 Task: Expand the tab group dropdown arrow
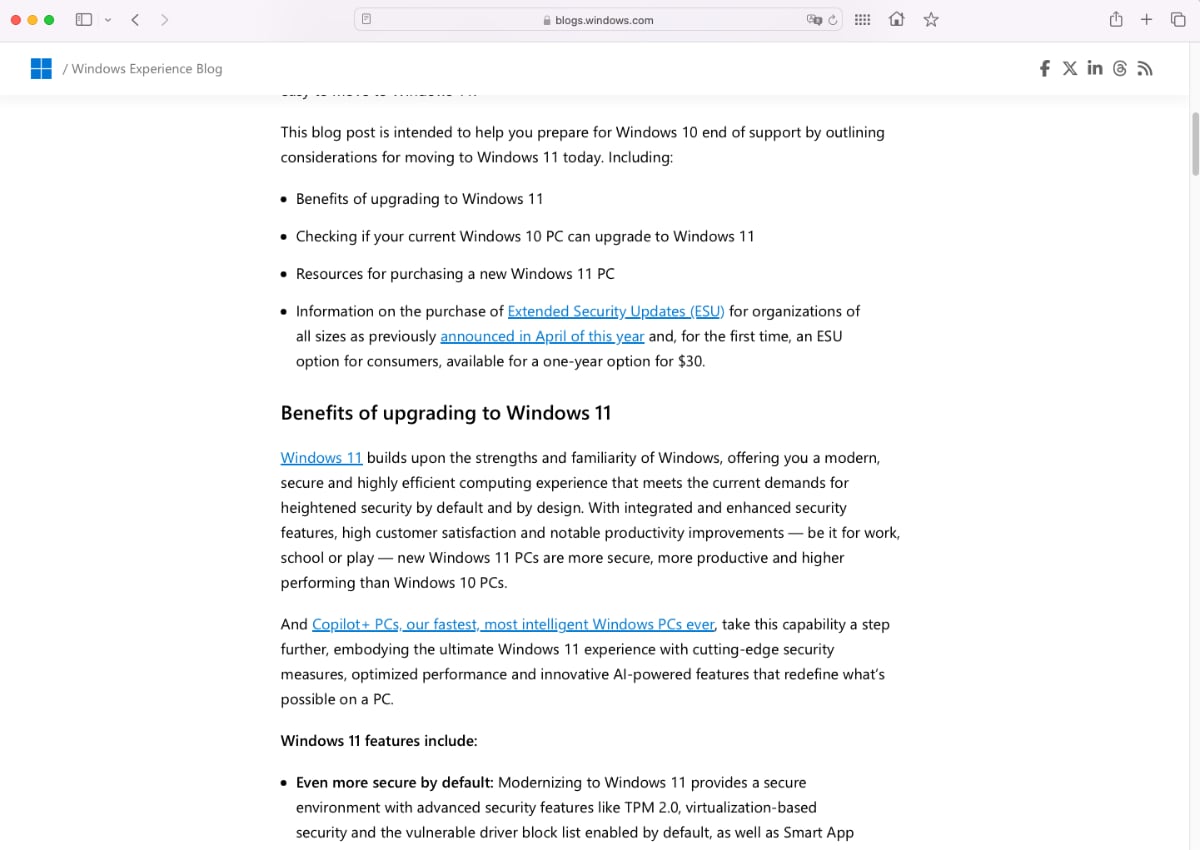coord(108,20)
